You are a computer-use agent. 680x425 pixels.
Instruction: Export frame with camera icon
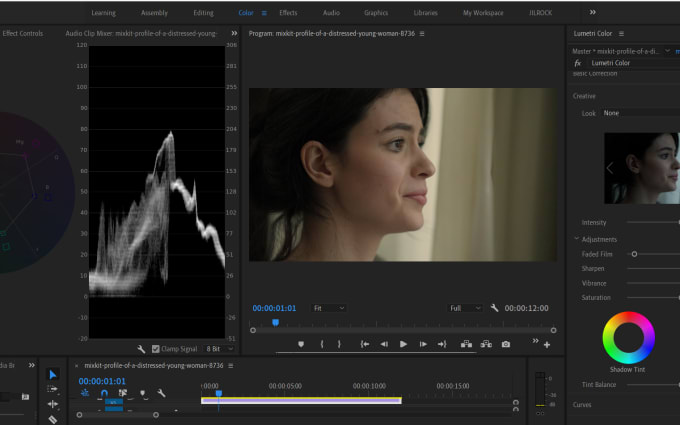506,344
